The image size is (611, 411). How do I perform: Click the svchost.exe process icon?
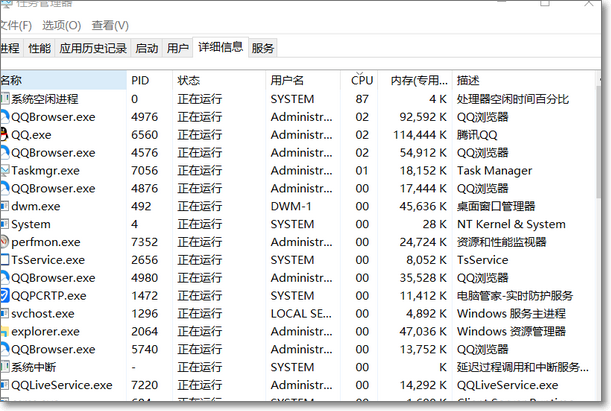tap(5, 314)
